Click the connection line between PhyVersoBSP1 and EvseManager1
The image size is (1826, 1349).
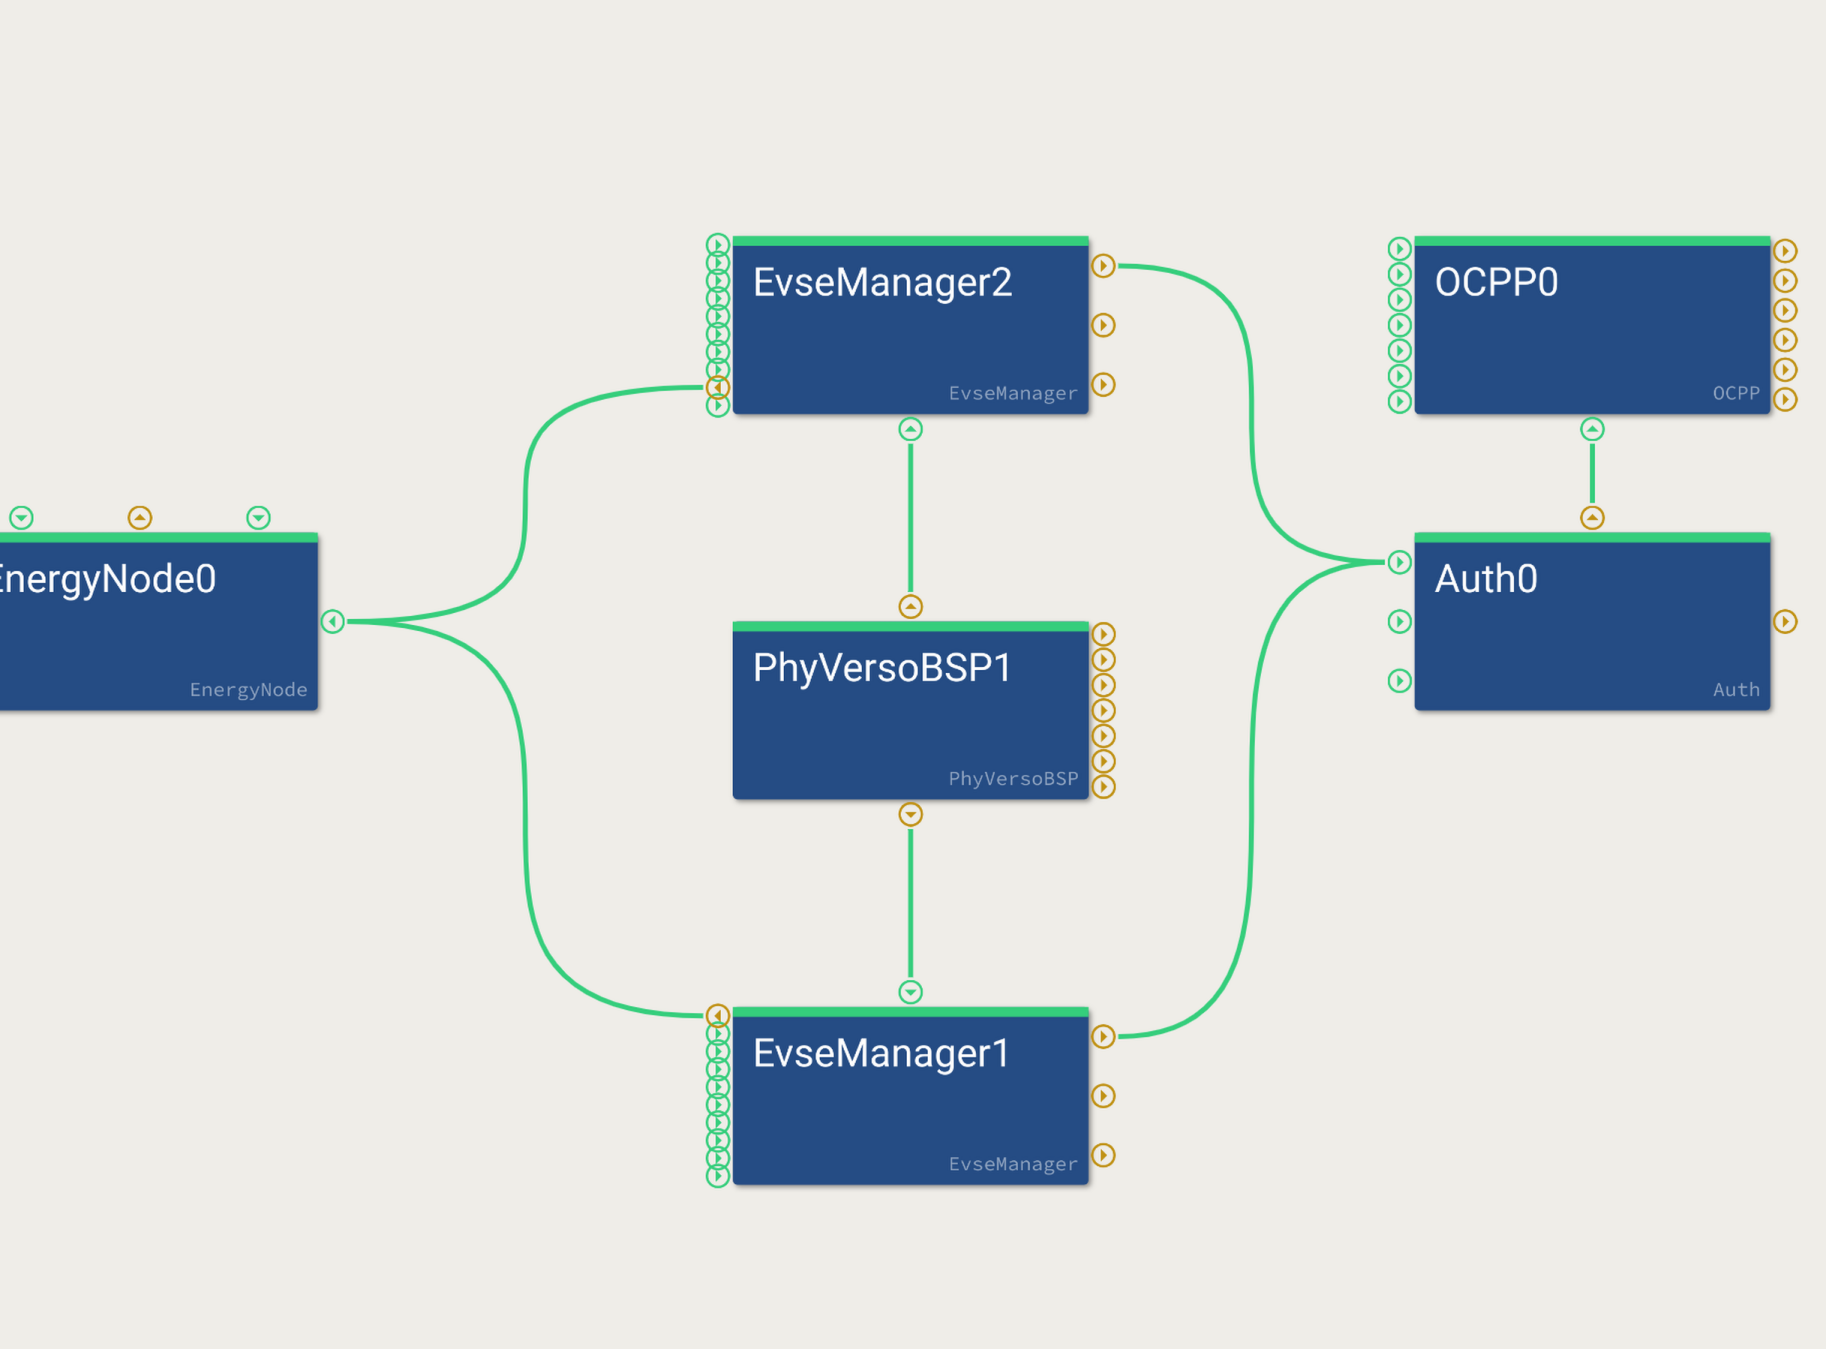(x=910, y=903)
